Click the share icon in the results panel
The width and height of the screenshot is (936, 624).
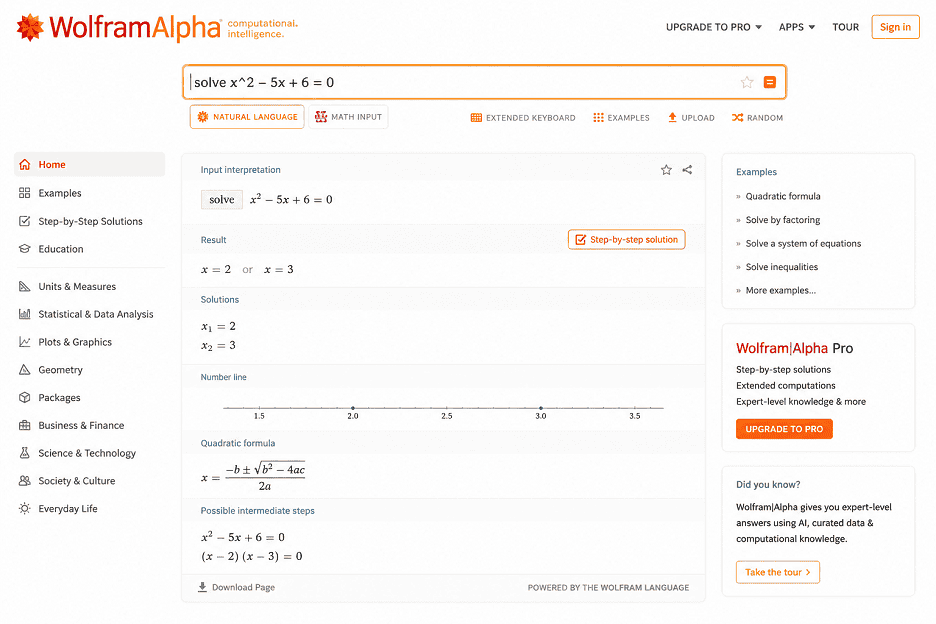687,170
